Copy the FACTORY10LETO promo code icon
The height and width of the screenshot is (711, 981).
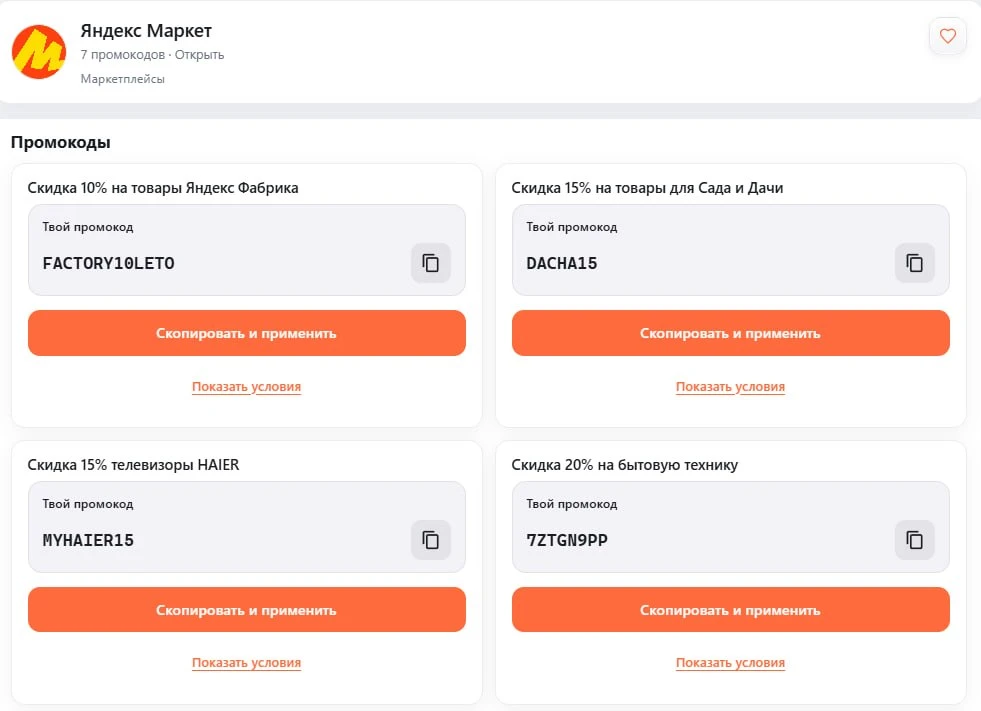[x=430, y=263]
